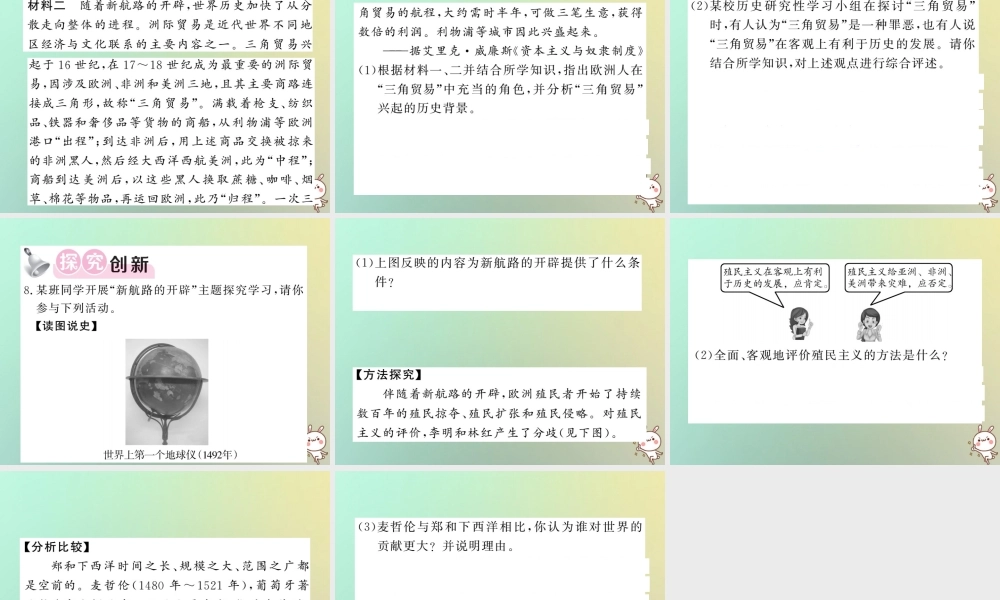Select the globe photo from 1492
Viewport: 1000px width, 600px height.
166,391
